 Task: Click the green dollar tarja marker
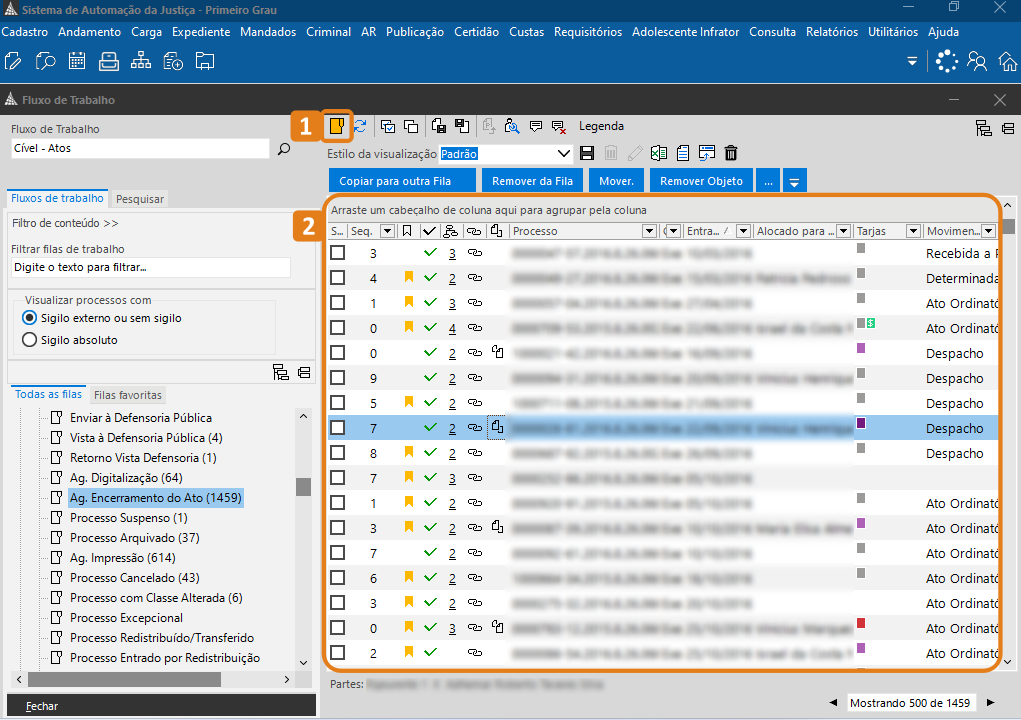click(x=871, y=323)
